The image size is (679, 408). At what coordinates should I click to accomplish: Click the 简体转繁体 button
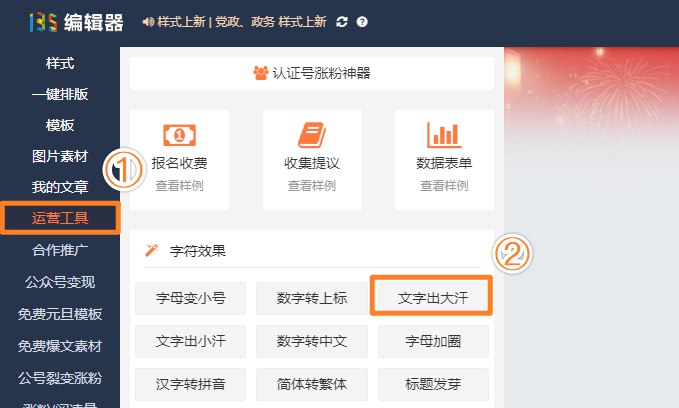(312, 384)
